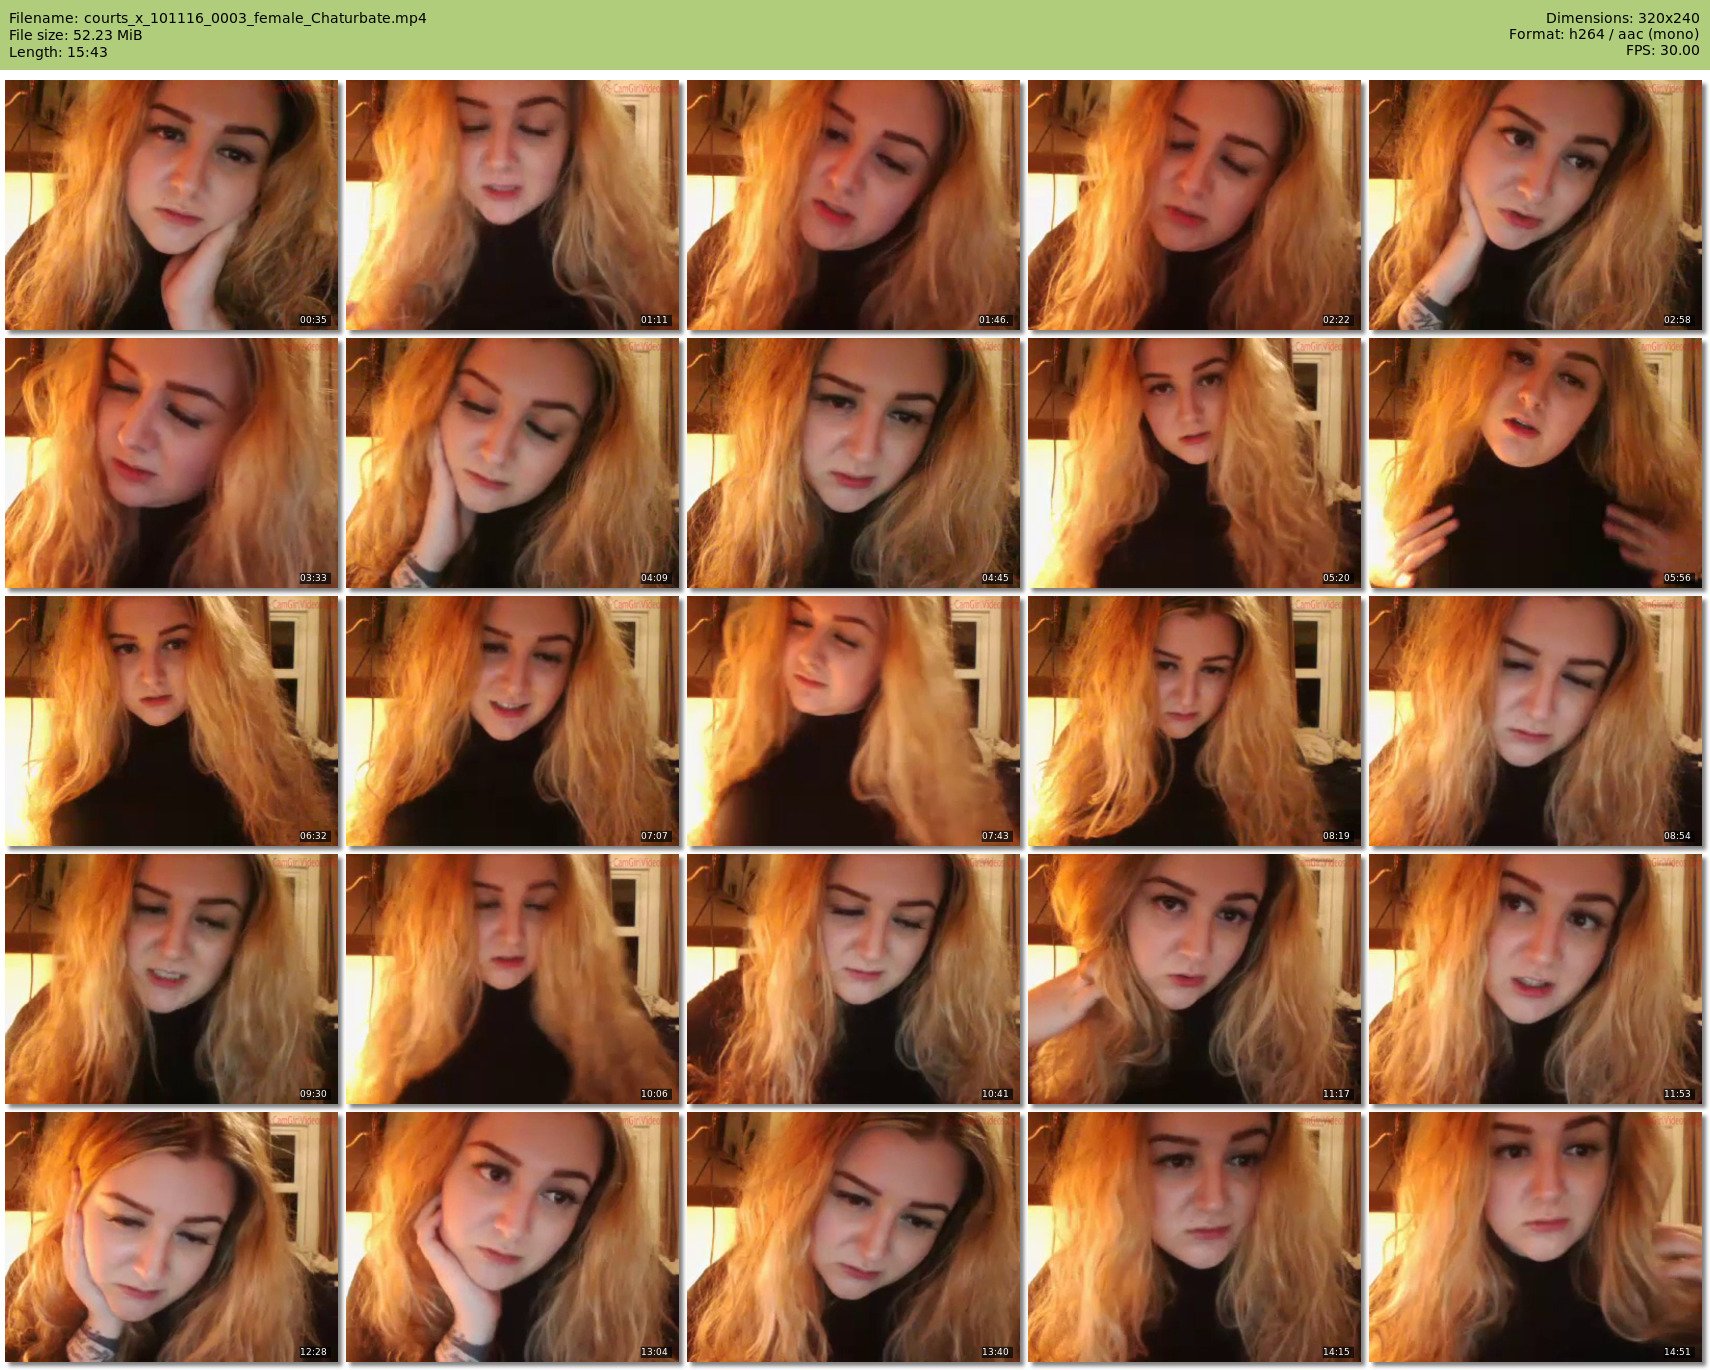Screen dimensions: 1710x1370
Task: Click the frame with timestamp 04:09
Action: coord(513,463)
